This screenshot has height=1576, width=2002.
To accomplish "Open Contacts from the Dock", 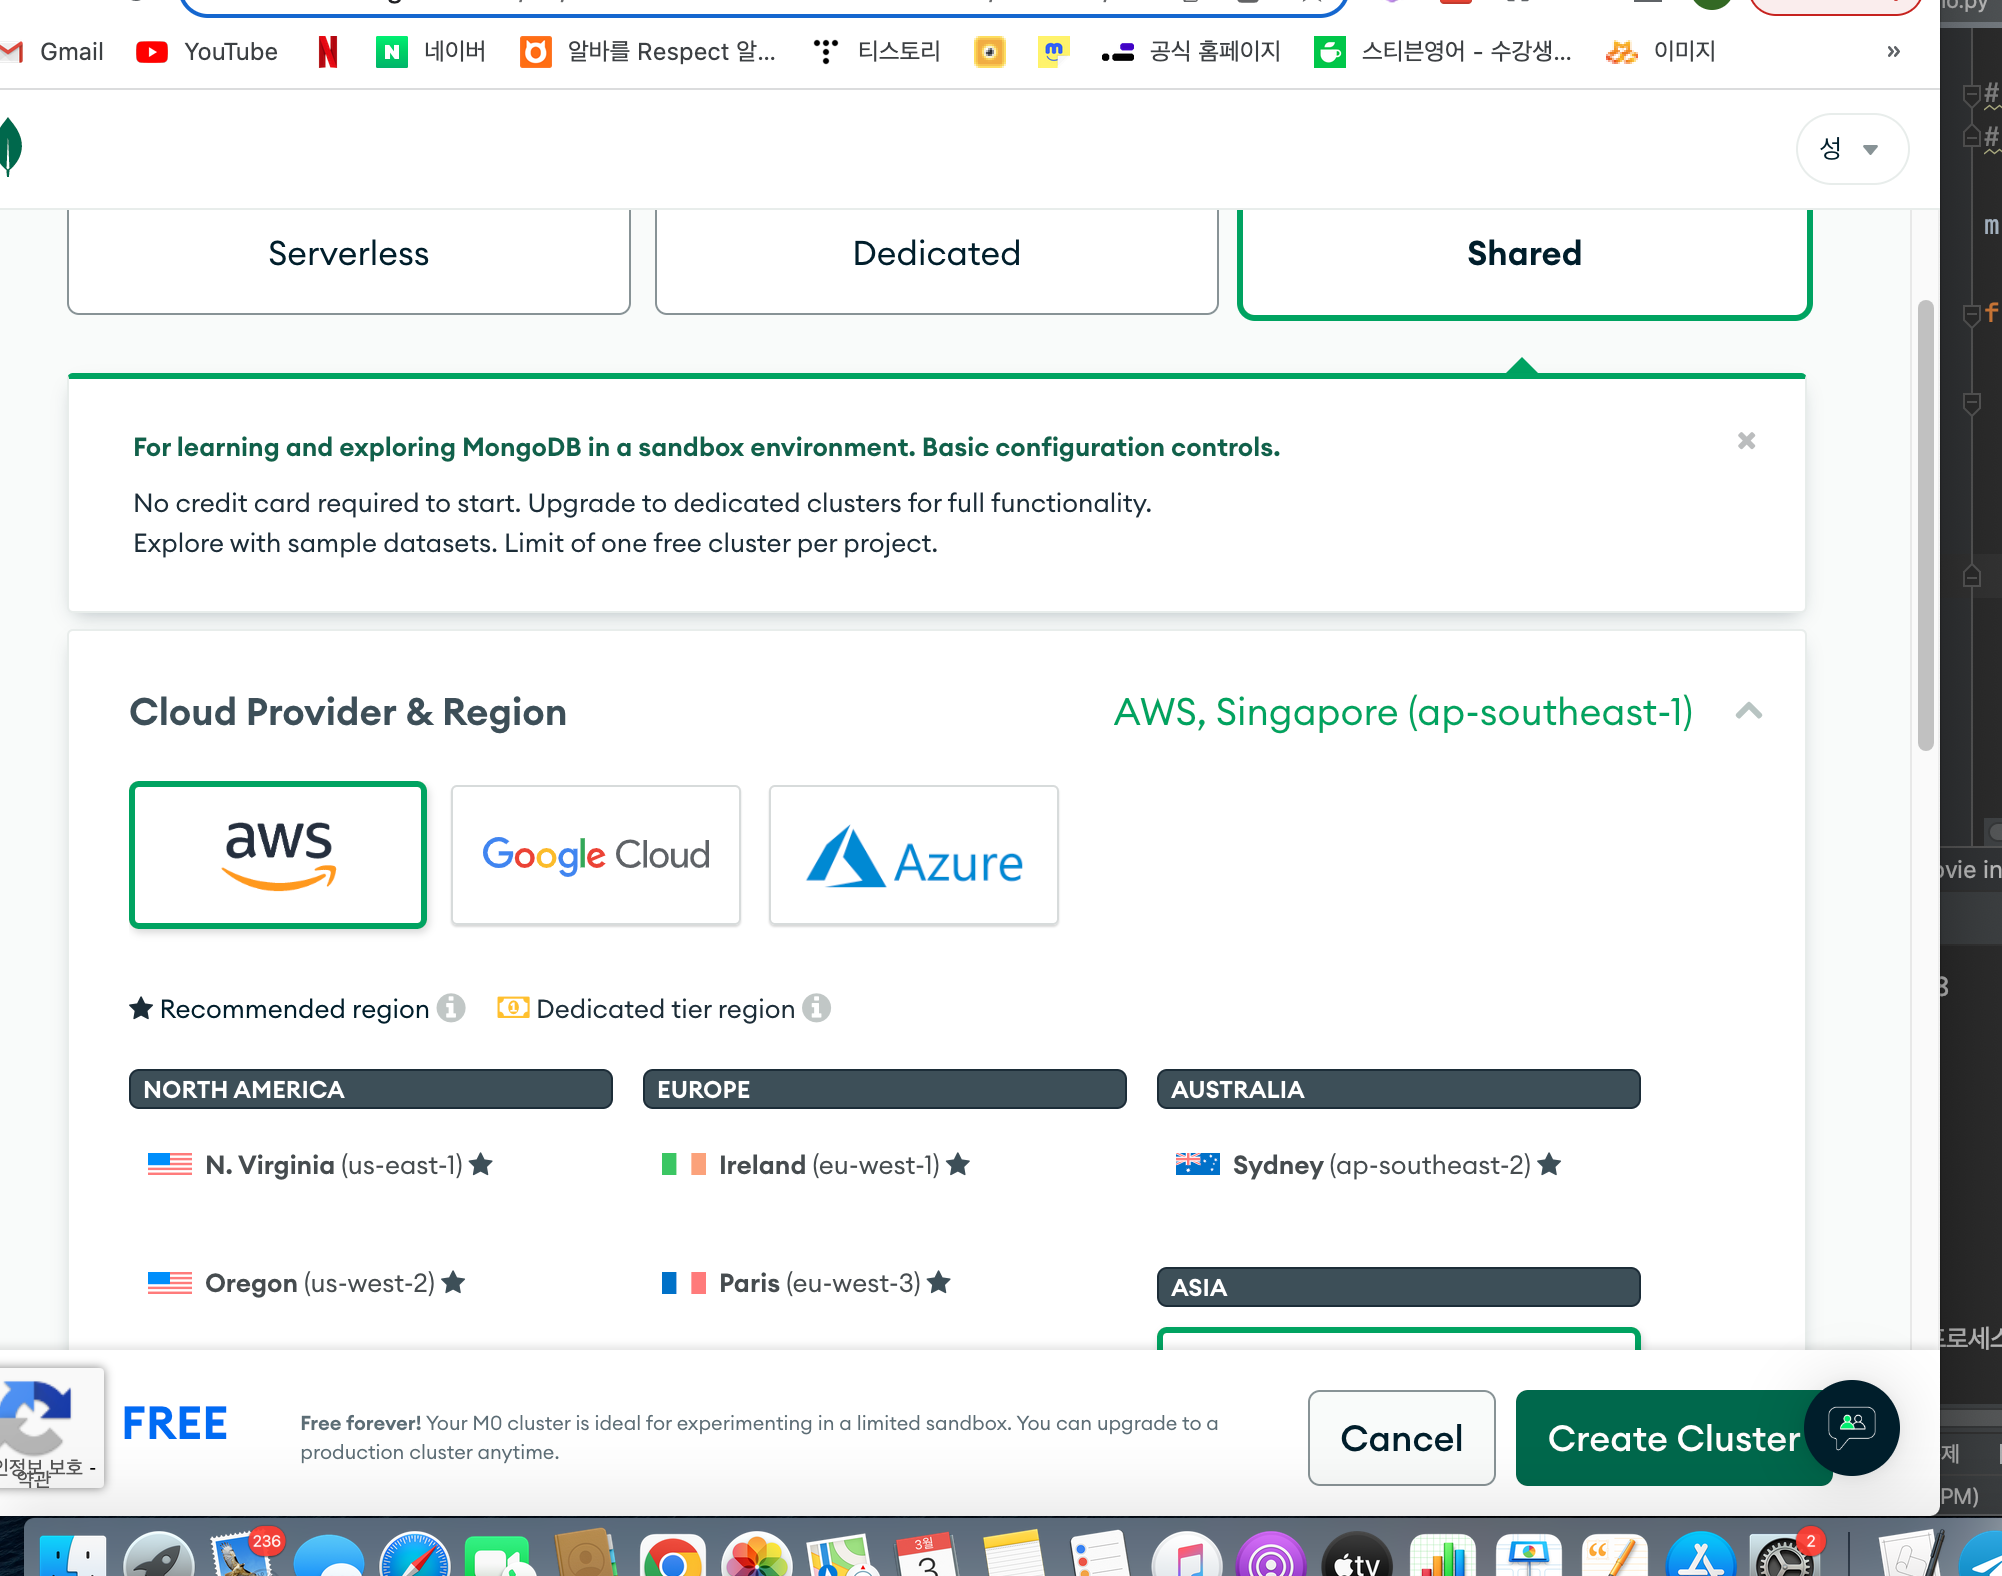I will [586, 1554].
